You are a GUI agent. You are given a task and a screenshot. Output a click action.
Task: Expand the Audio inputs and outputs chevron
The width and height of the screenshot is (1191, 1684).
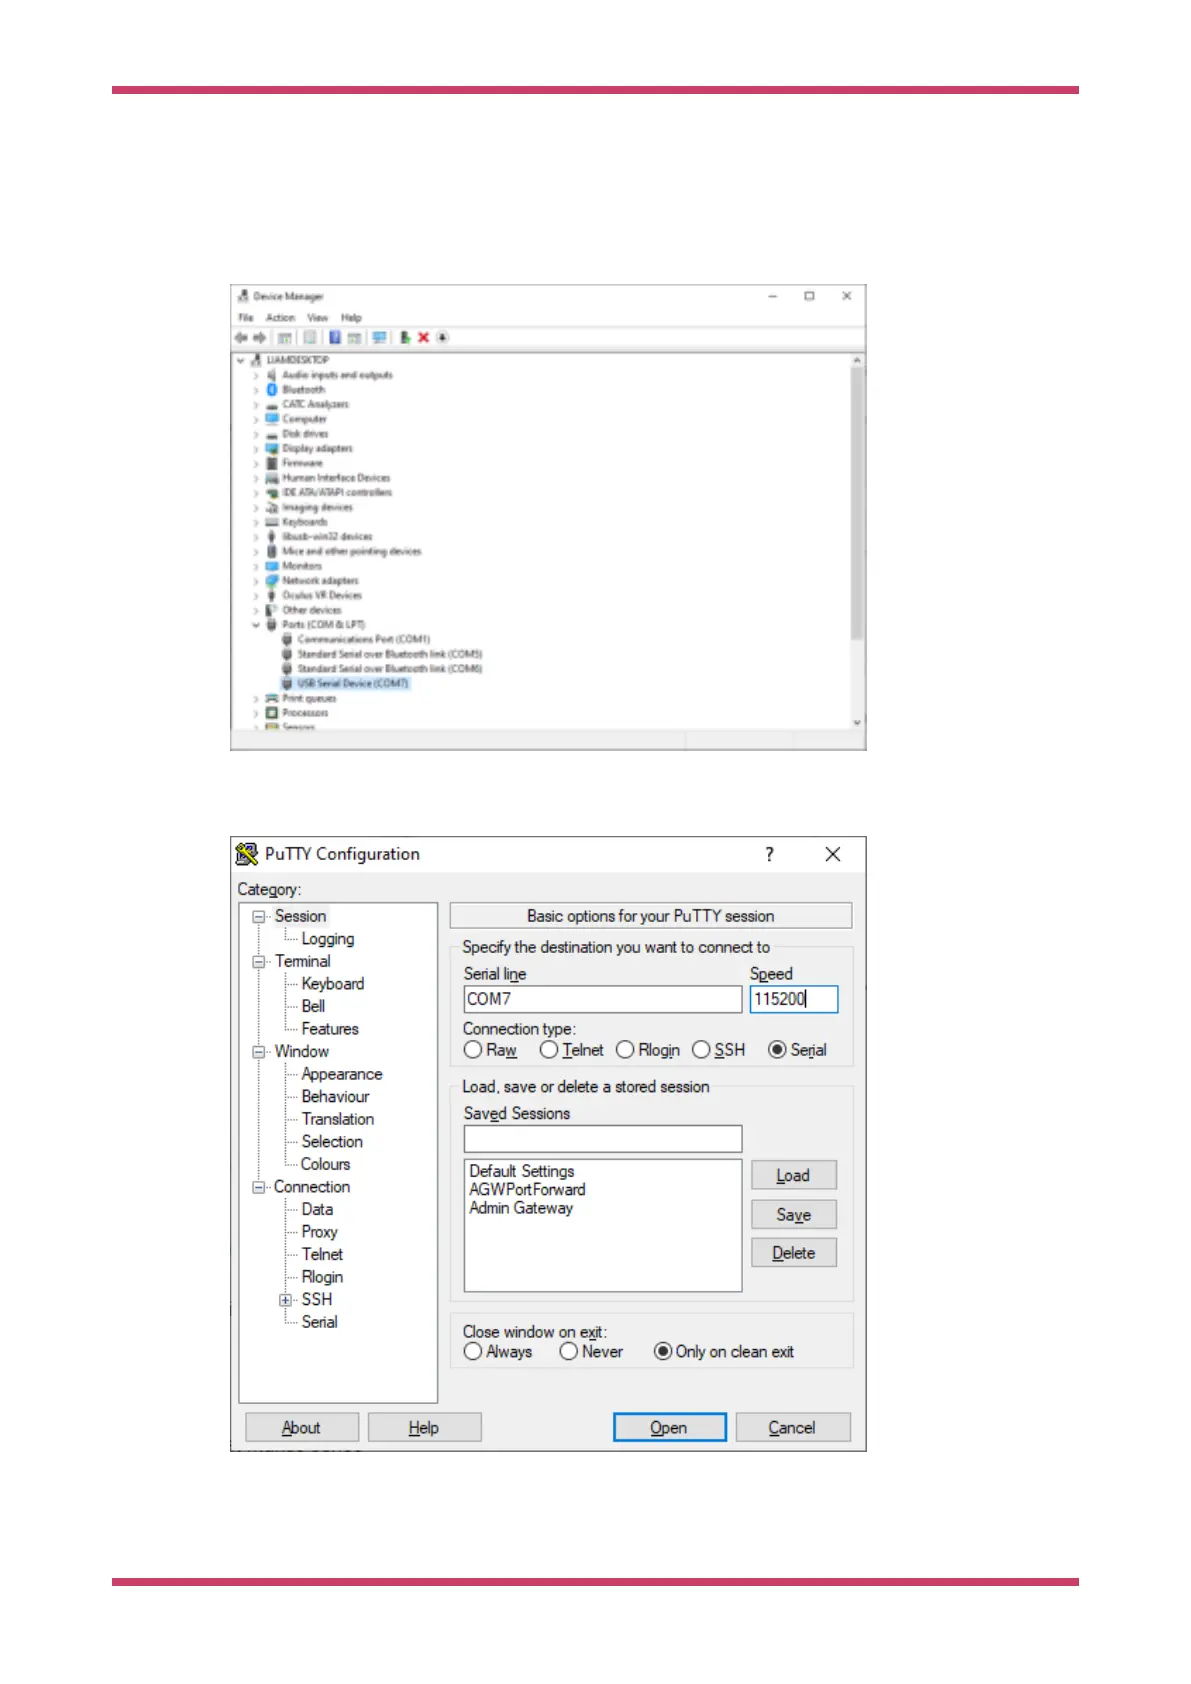255,375
